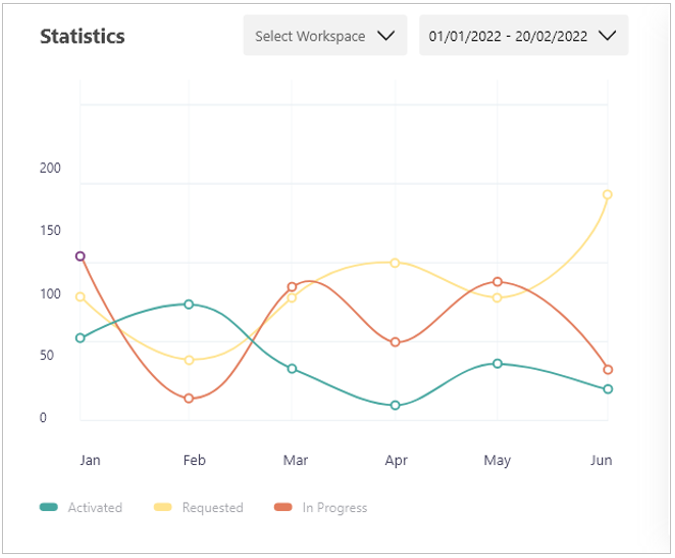This screenshot has width=675, height=558.
Task: Click the chevron arrow beside Select Workspace
Action: pyautogui.click(x=386, y=36)
